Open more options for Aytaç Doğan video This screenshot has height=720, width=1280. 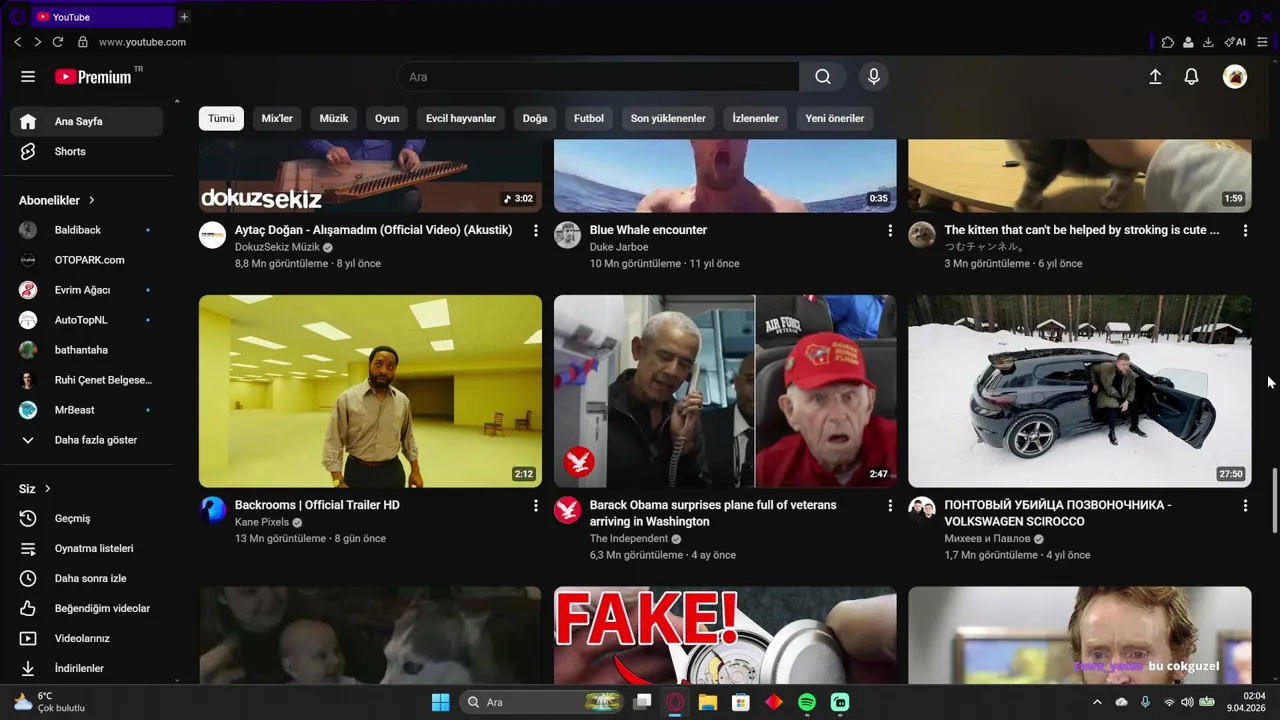coord(535,231)
